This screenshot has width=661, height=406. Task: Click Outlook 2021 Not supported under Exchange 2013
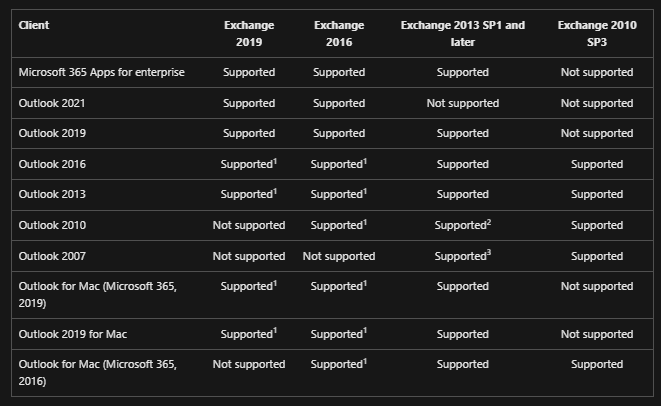[x=462, y=103]
